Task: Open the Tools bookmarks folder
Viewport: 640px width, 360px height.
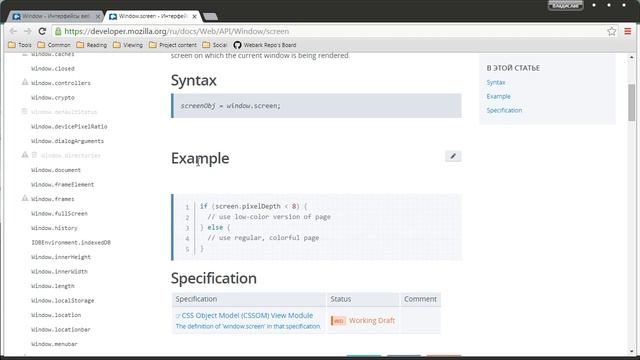Action: point(20,45)
